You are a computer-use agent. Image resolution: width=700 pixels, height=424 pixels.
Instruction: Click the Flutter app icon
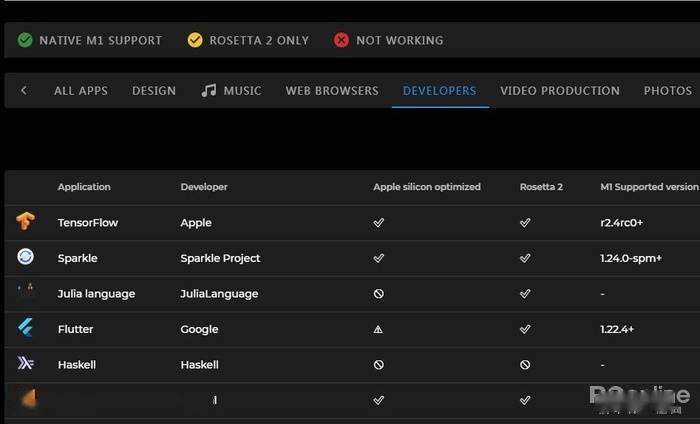25,328
